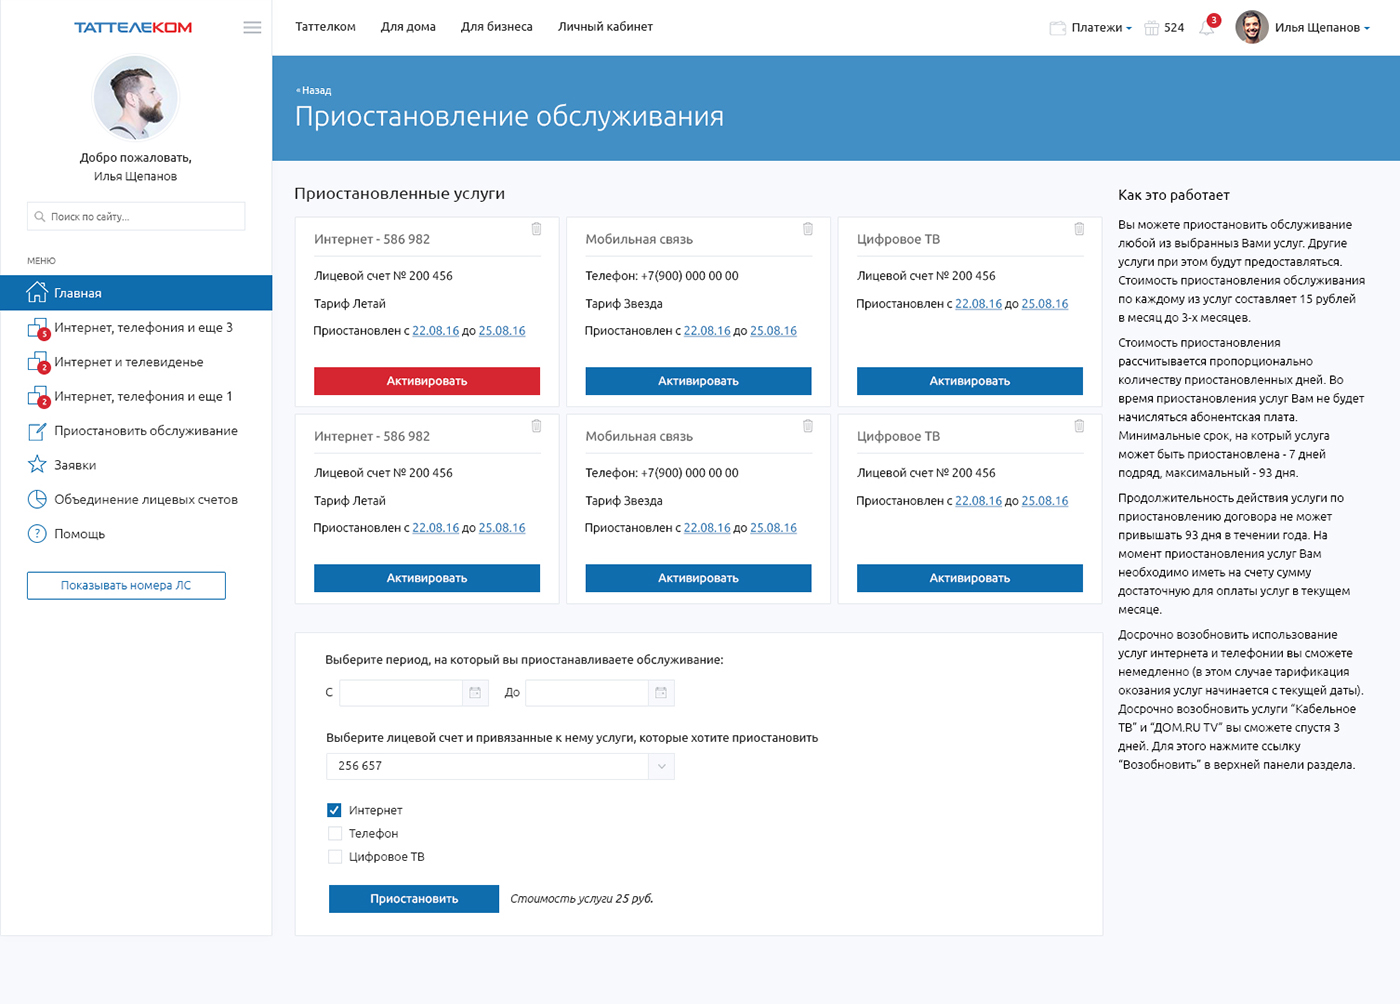Enable the Цифровое ТВ checkbox
This screenshot has height=1004, width=1400.
pyautogui.click(x=334, y=856)
